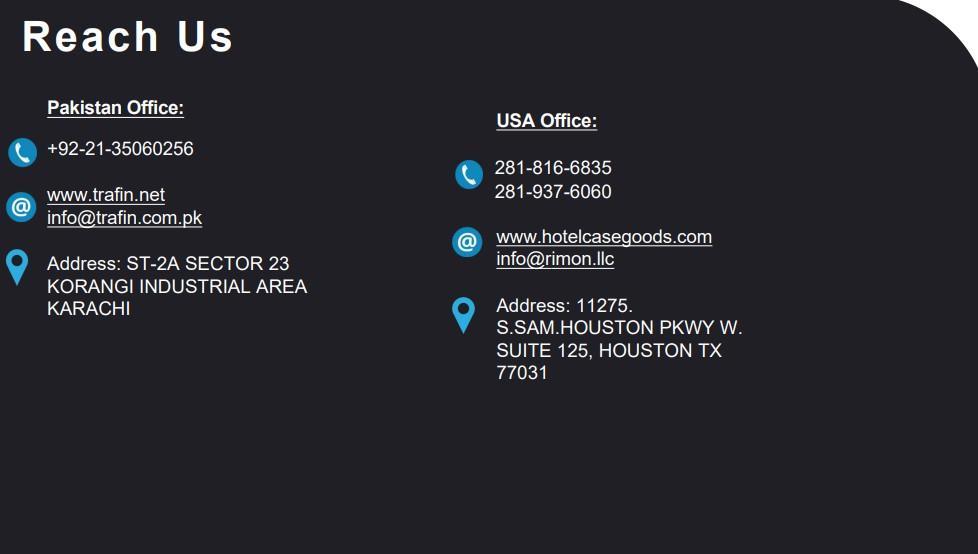Click the S.SAM.HOUSTON PKWY W. address line

click(x=619, y=328)
